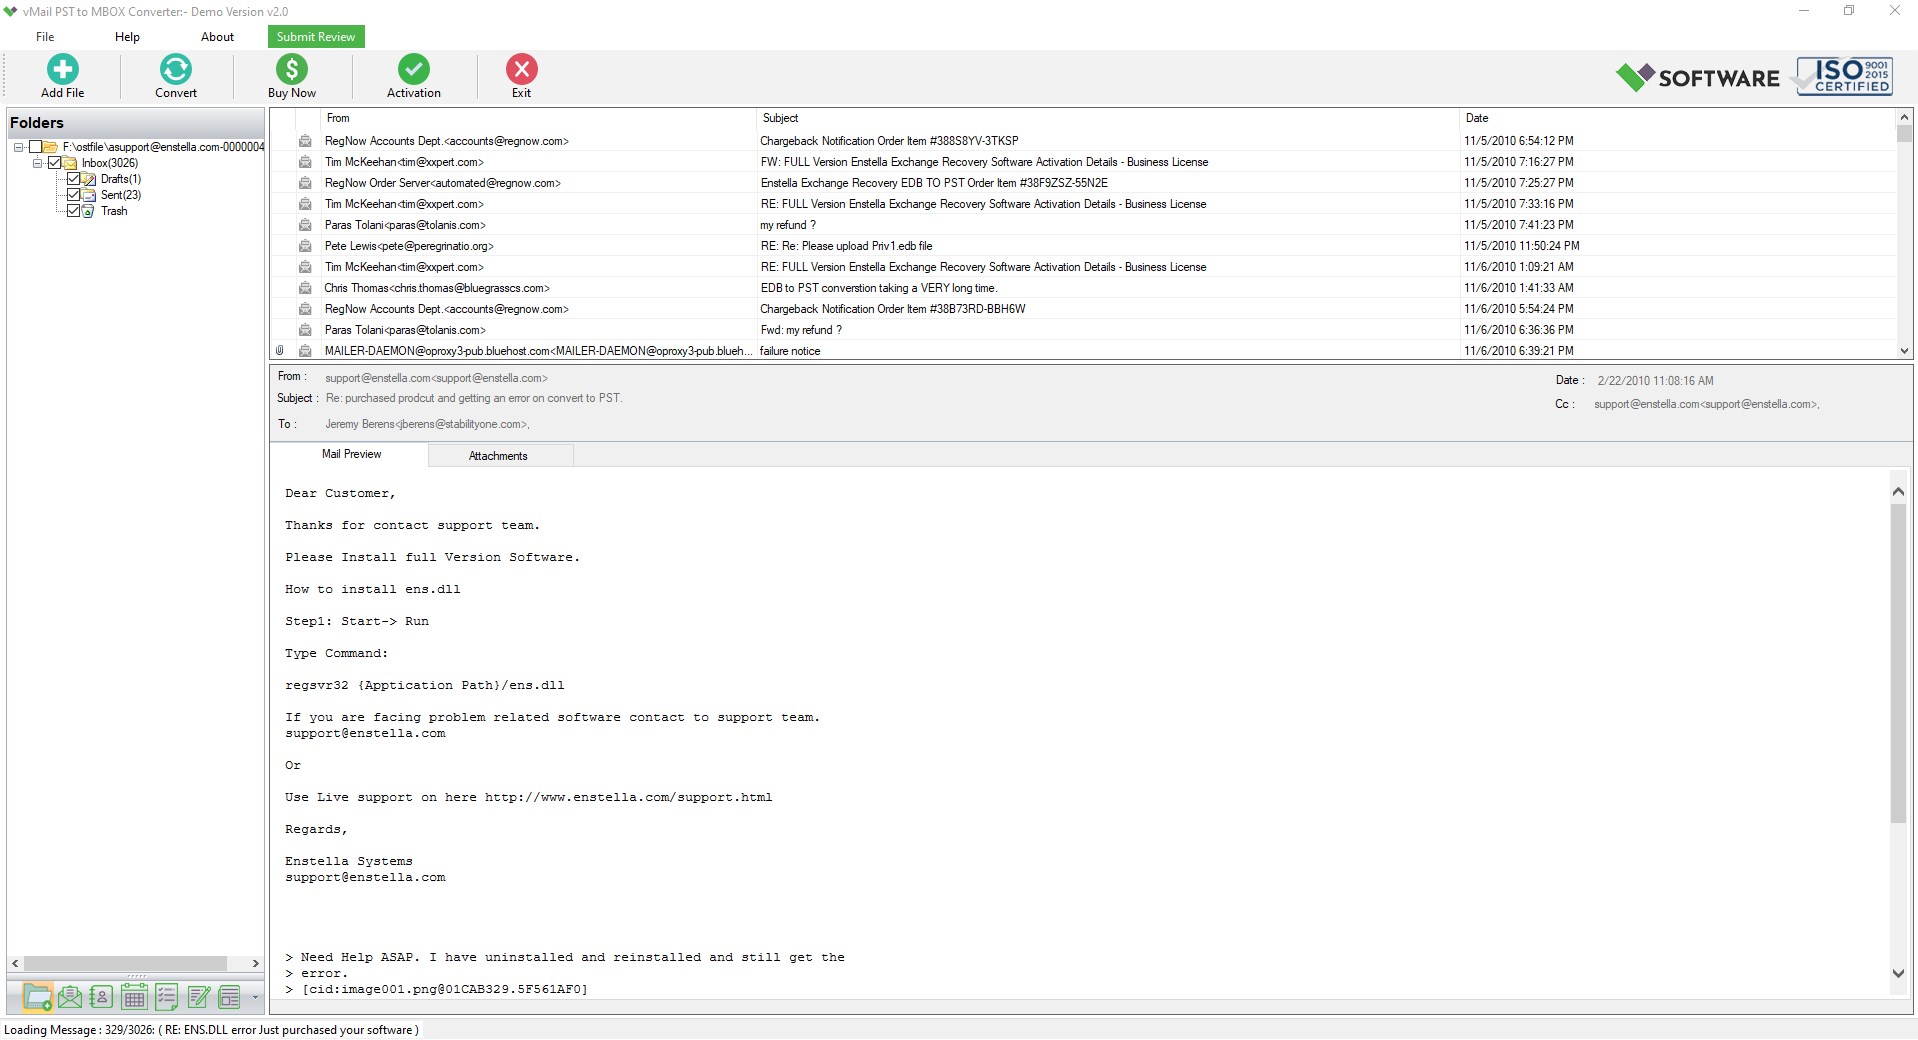
Task: Open the notes pencil icon
Action: pos(199,996)
